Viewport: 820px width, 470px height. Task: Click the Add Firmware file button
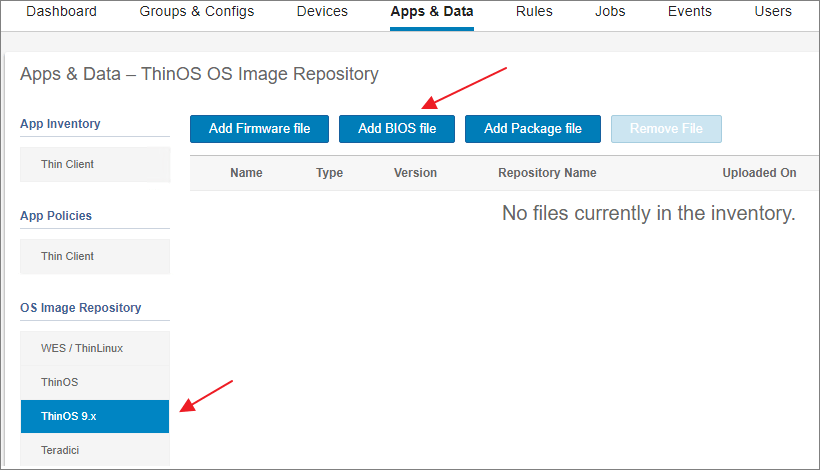tap(259, 129)
